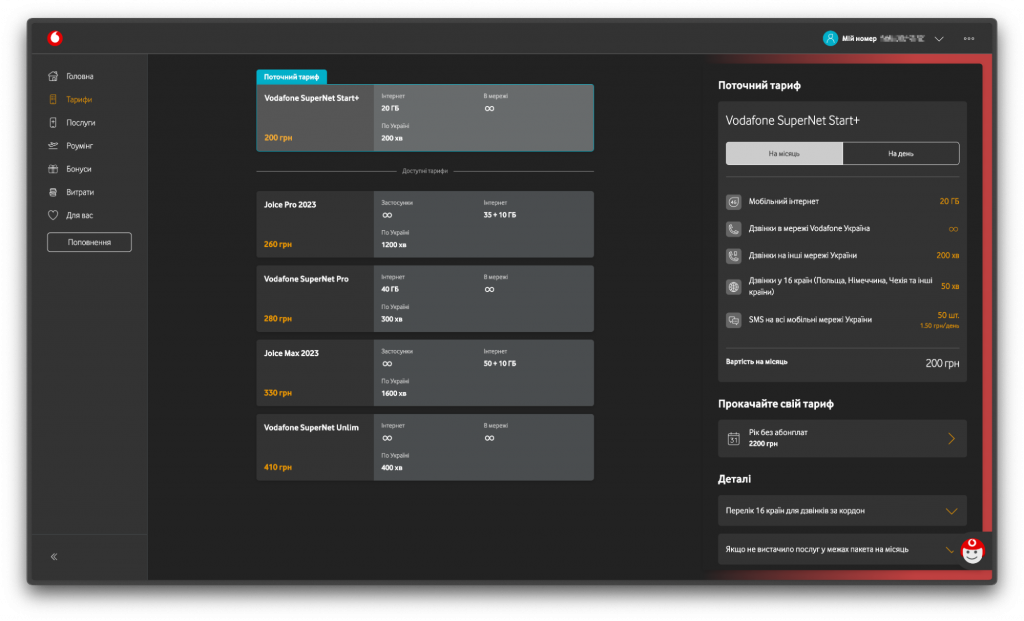Viewport: 1024px width, 621px height.
Task: Open the three-dots more options menu
Action: (x=969, y=39)
